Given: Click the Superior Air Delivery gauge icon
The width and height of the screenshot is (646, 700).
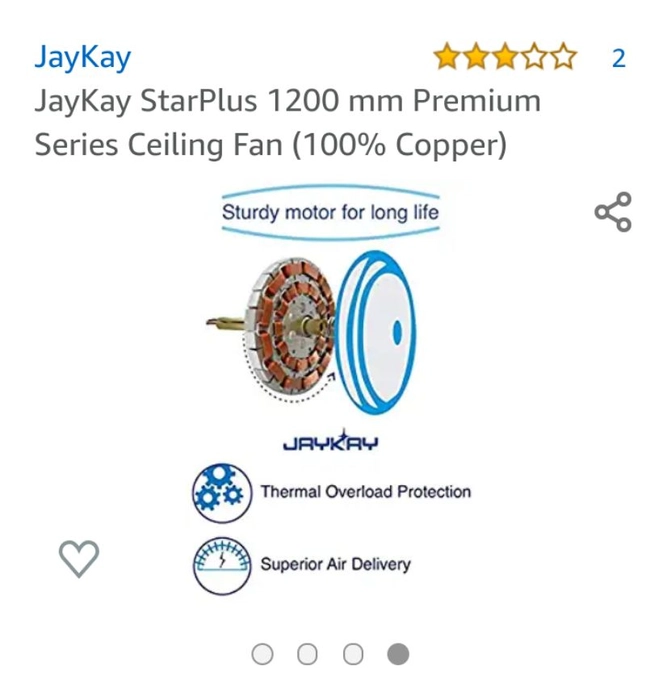Looking at the screenshot, I should 222,566.
